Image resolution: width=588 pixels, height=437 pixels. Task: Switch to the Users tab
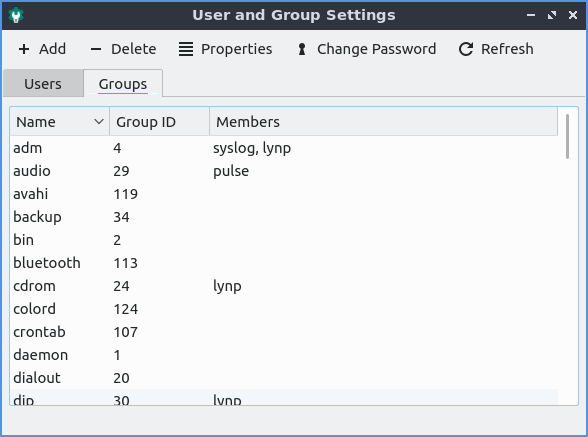[43, 83]
